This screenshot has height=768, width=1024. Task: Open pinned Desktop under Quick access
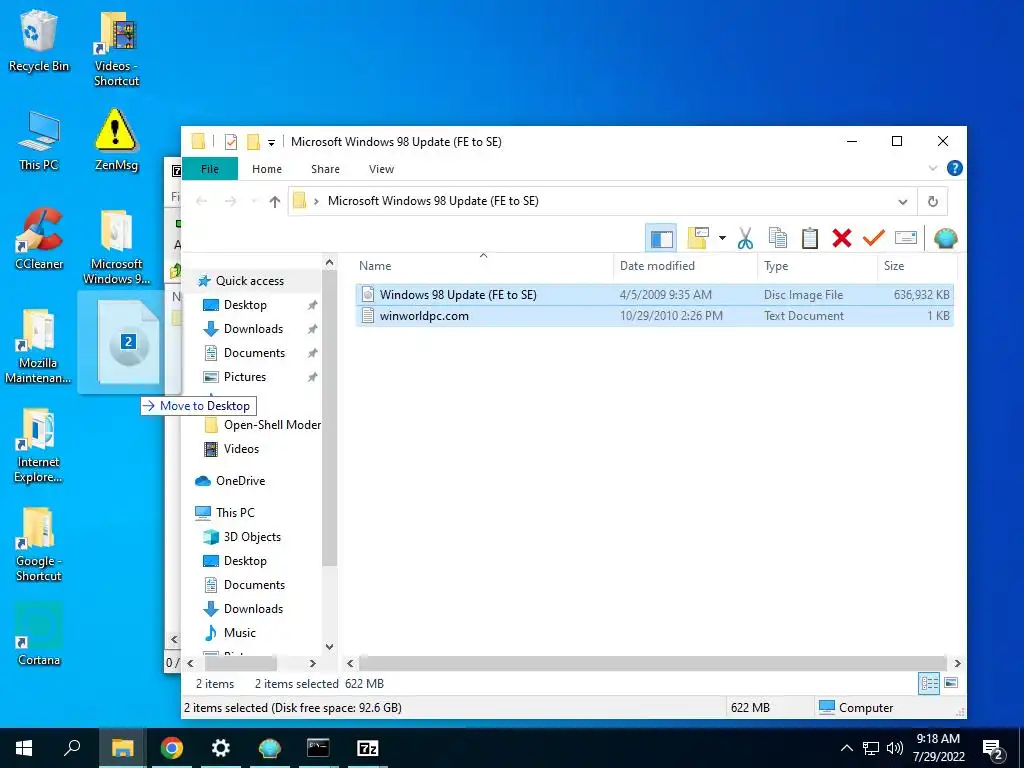[x=245, y=305]
